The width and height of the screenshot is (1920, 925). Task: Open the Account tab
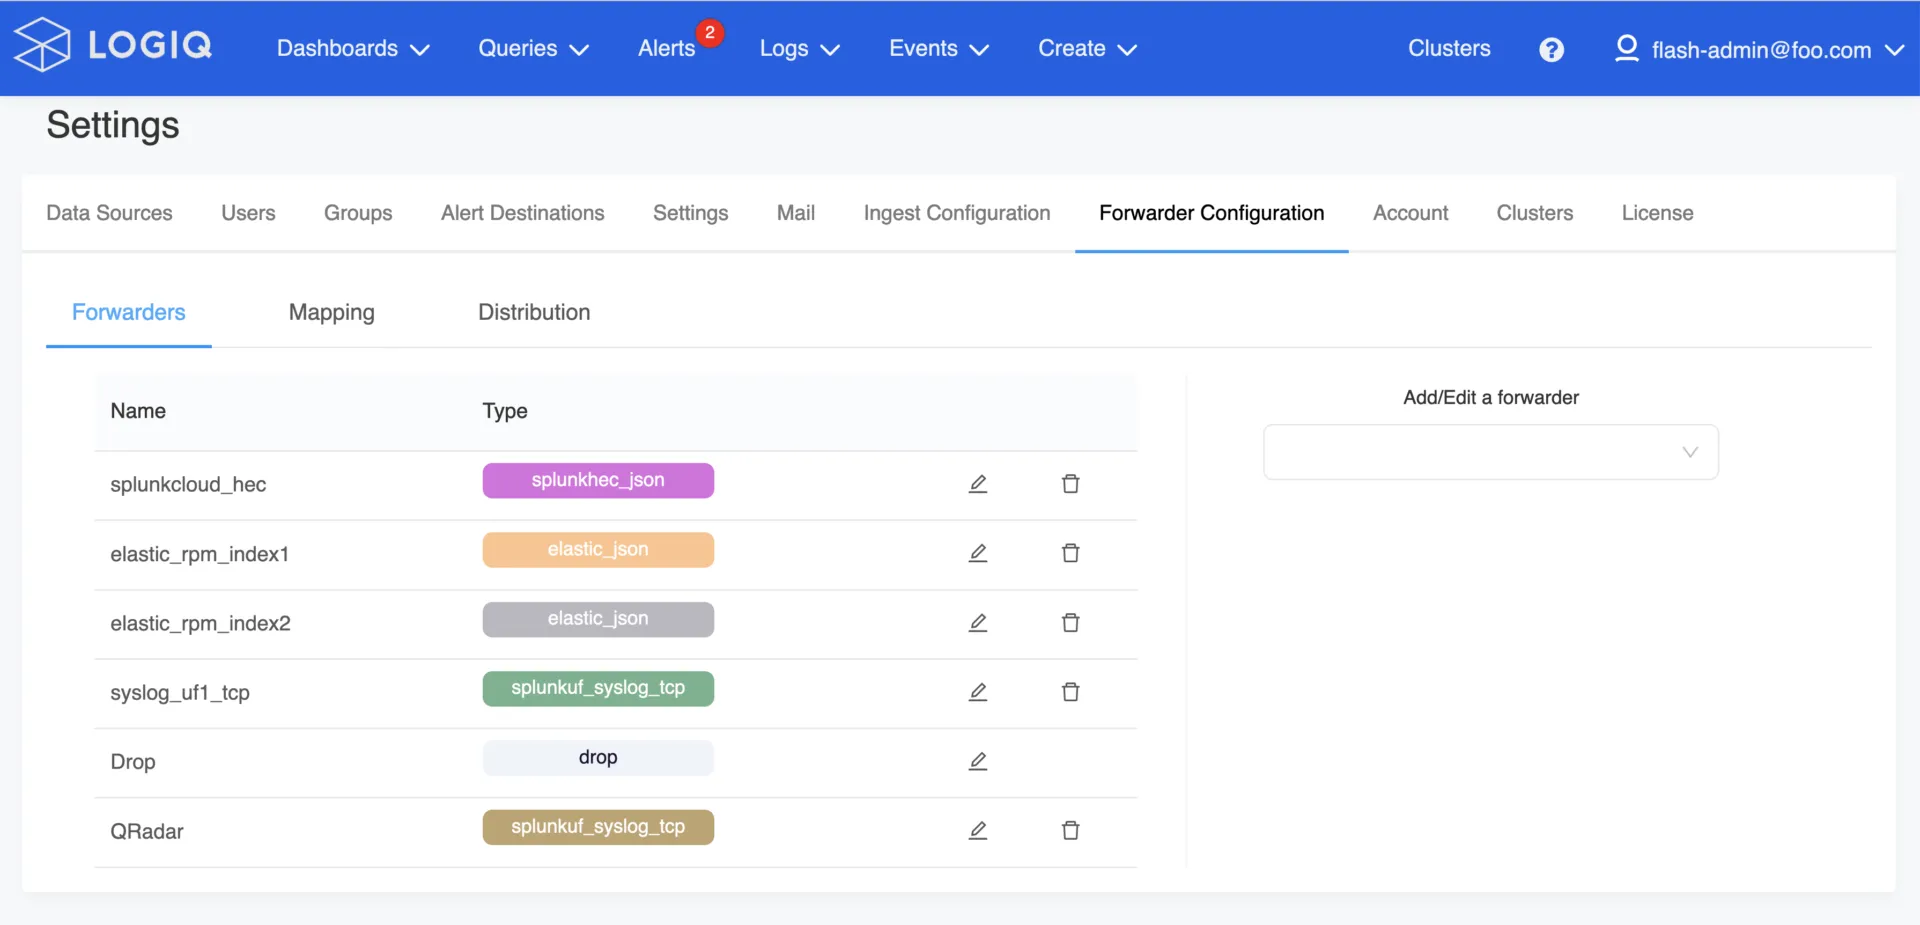tap(1410, 213)
